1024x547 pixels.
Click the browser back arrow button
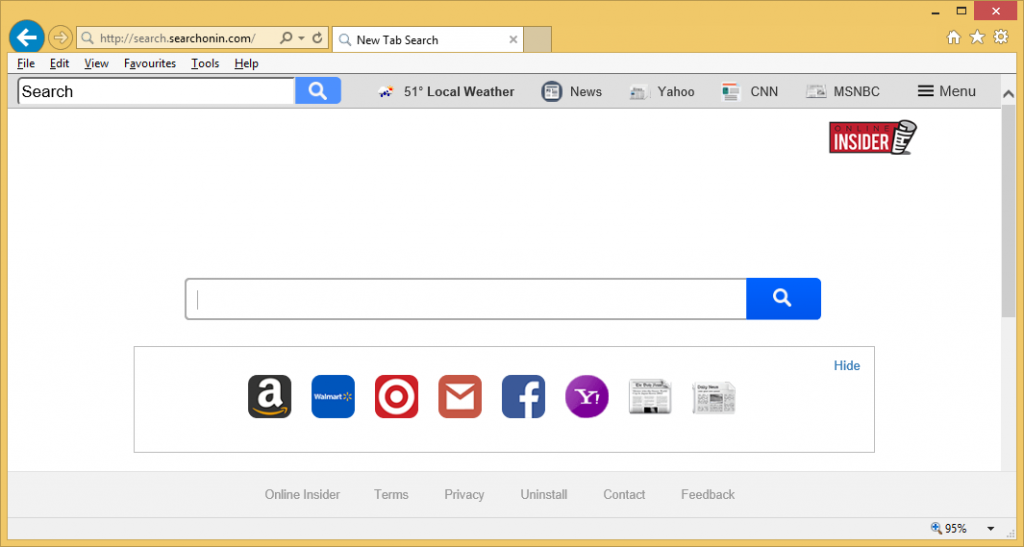[26, 38]
